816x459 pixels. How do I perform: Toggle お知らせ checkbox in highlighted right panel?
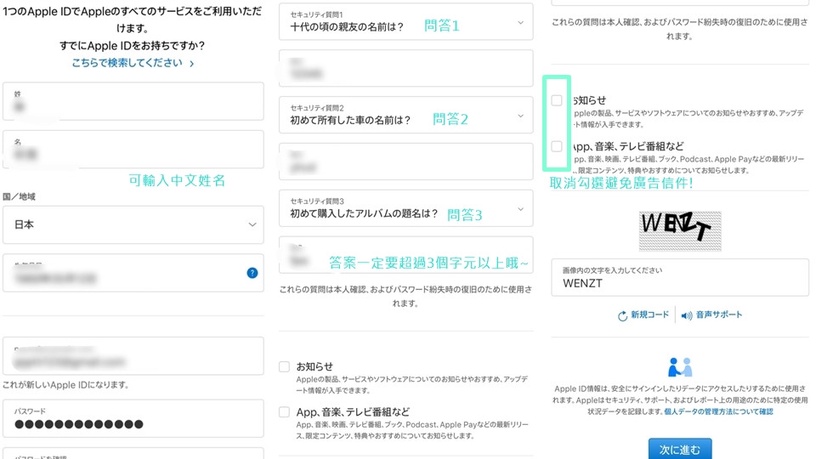557,100
